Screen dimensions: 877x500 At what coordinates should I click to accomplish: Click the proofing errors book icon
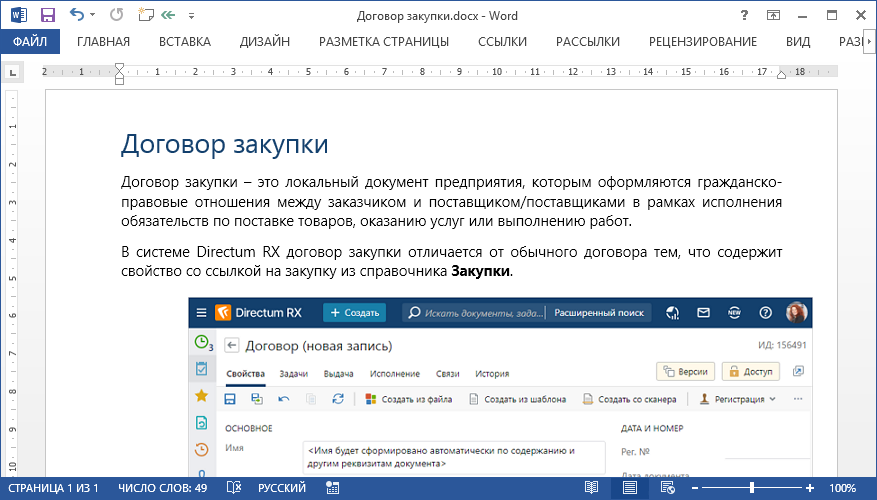click(x=234, y=488)
